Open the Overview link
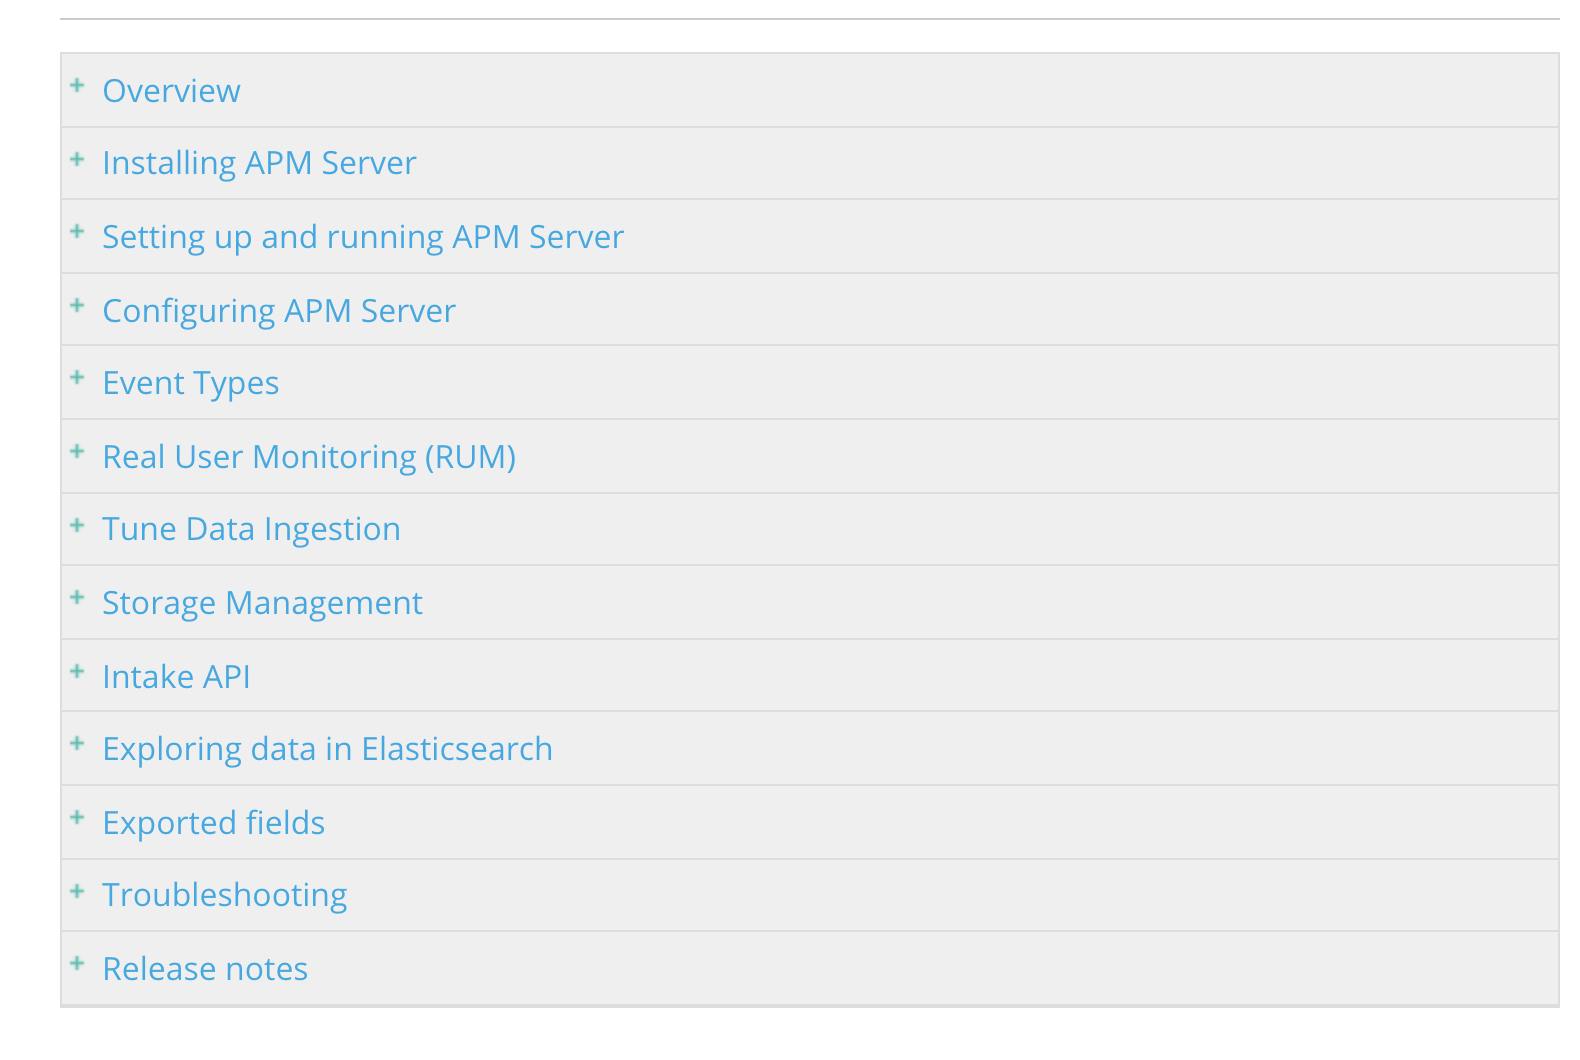Viewport: 1580px width, 1060px height. pyautogui.click(x=171, y=91)
